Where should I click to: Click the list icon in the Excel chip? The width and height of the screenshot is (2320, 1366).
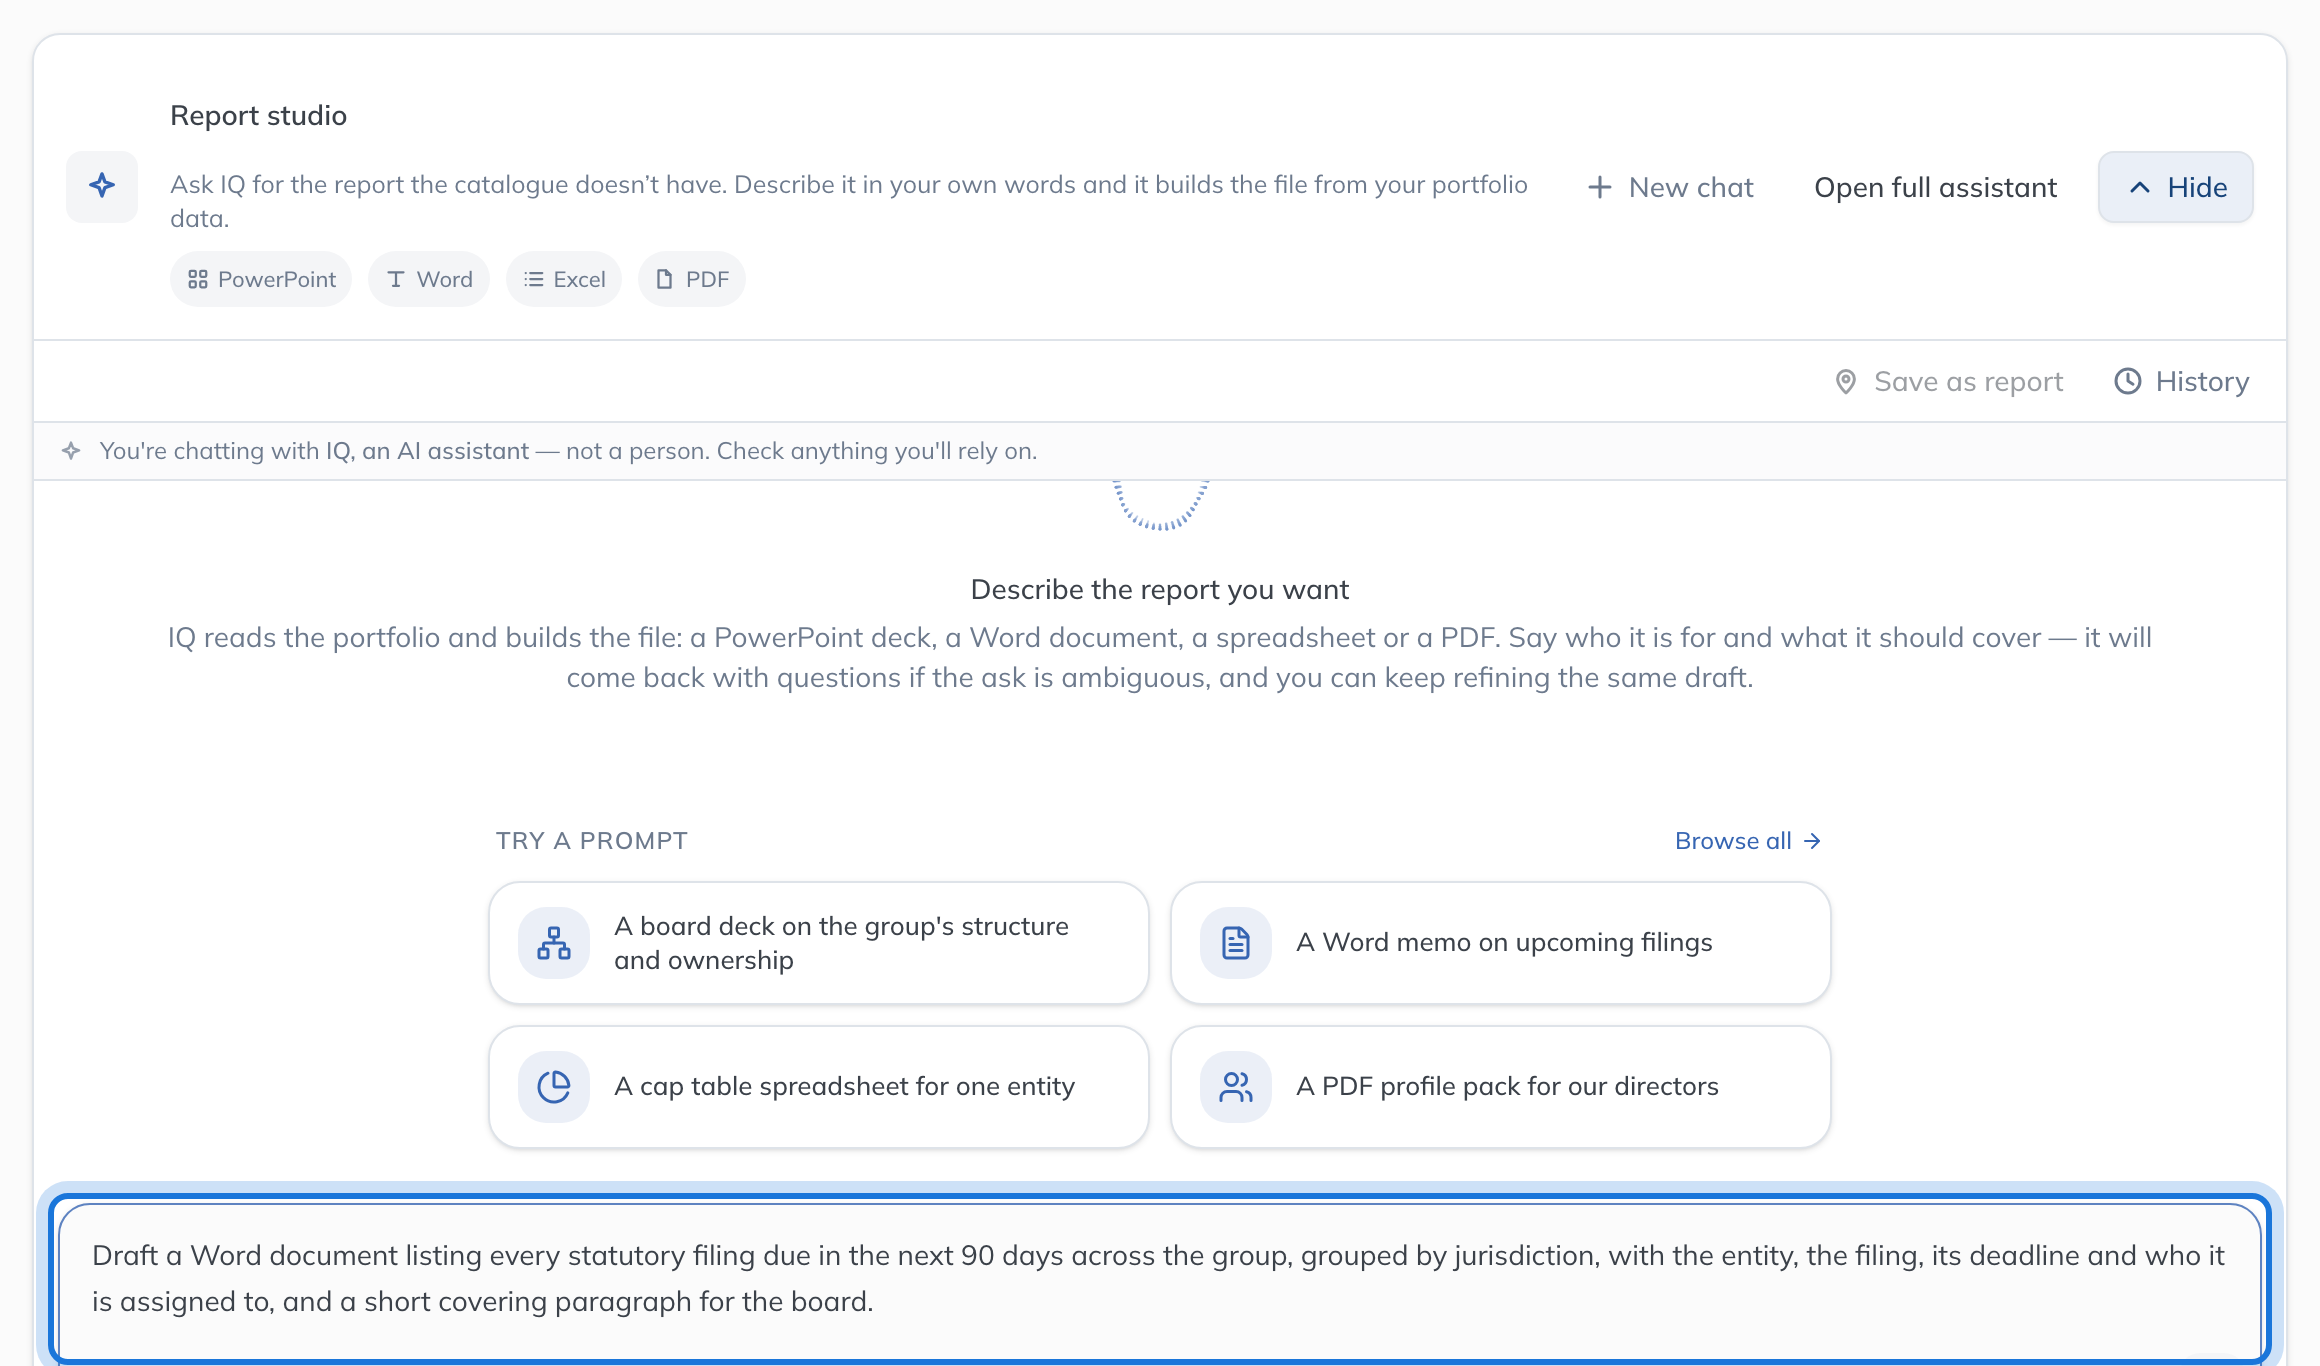534,279
